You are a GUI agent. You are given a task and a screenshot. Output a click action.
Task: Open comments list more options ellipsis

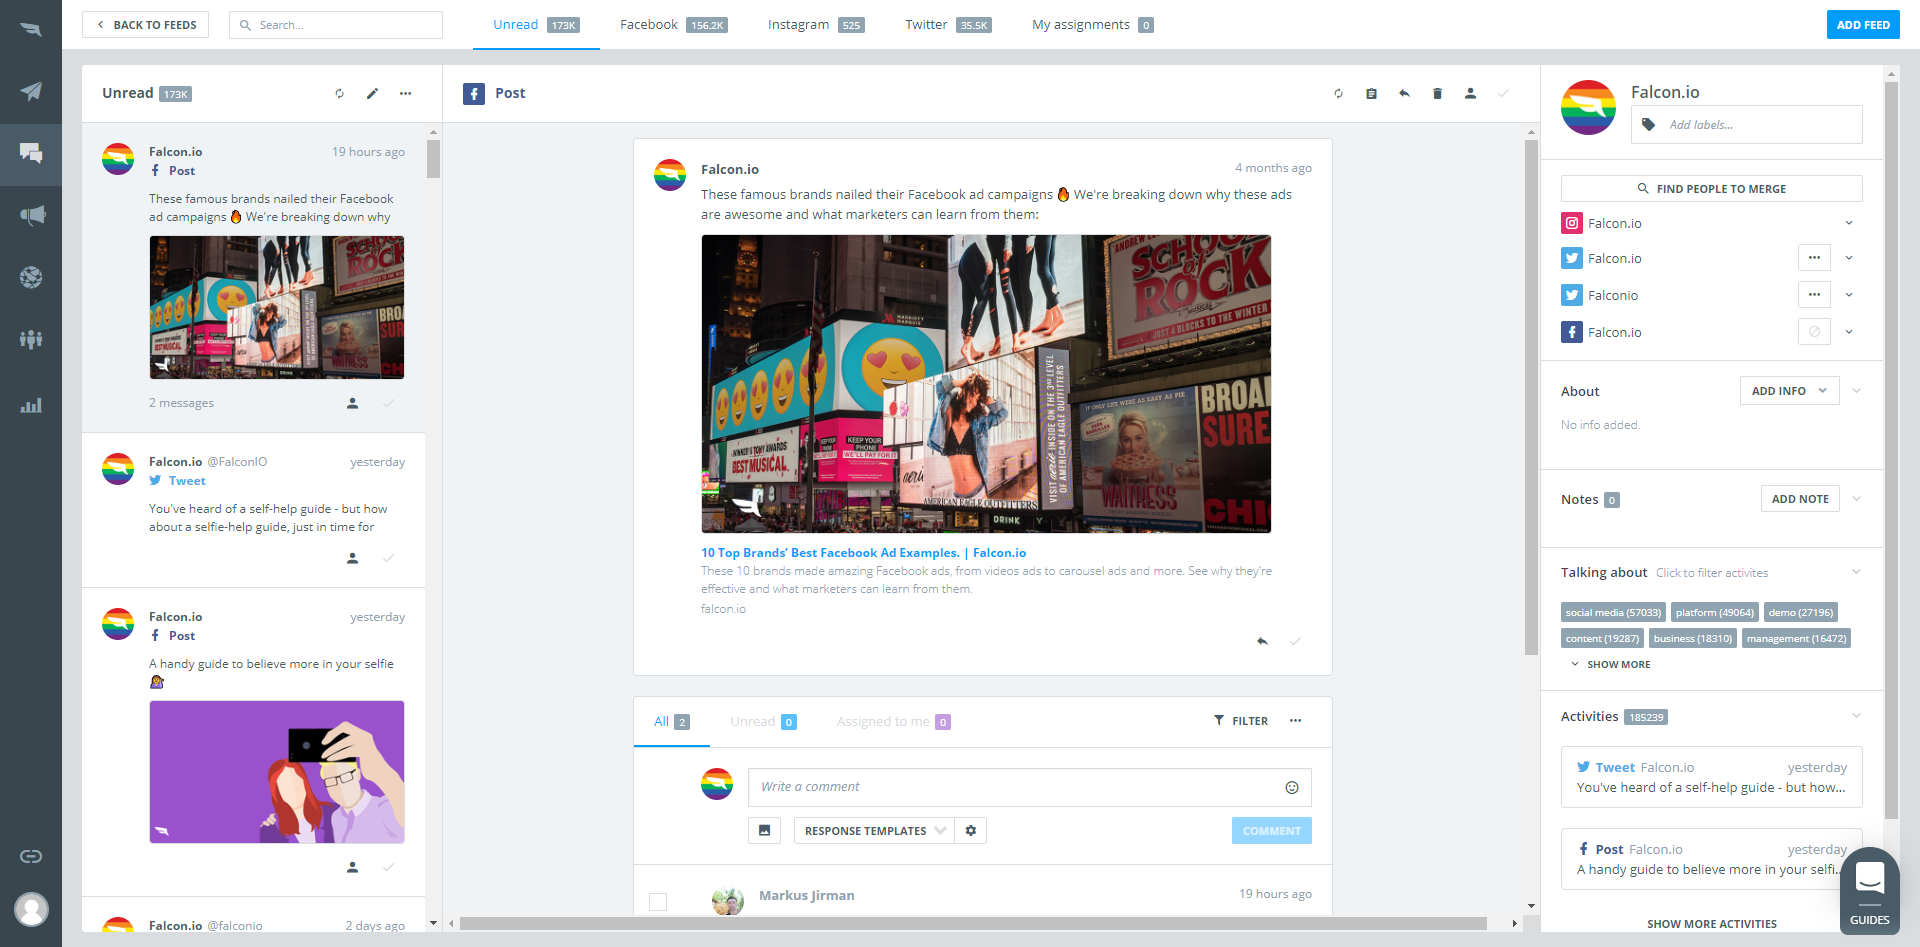[x=1295, y=721]
